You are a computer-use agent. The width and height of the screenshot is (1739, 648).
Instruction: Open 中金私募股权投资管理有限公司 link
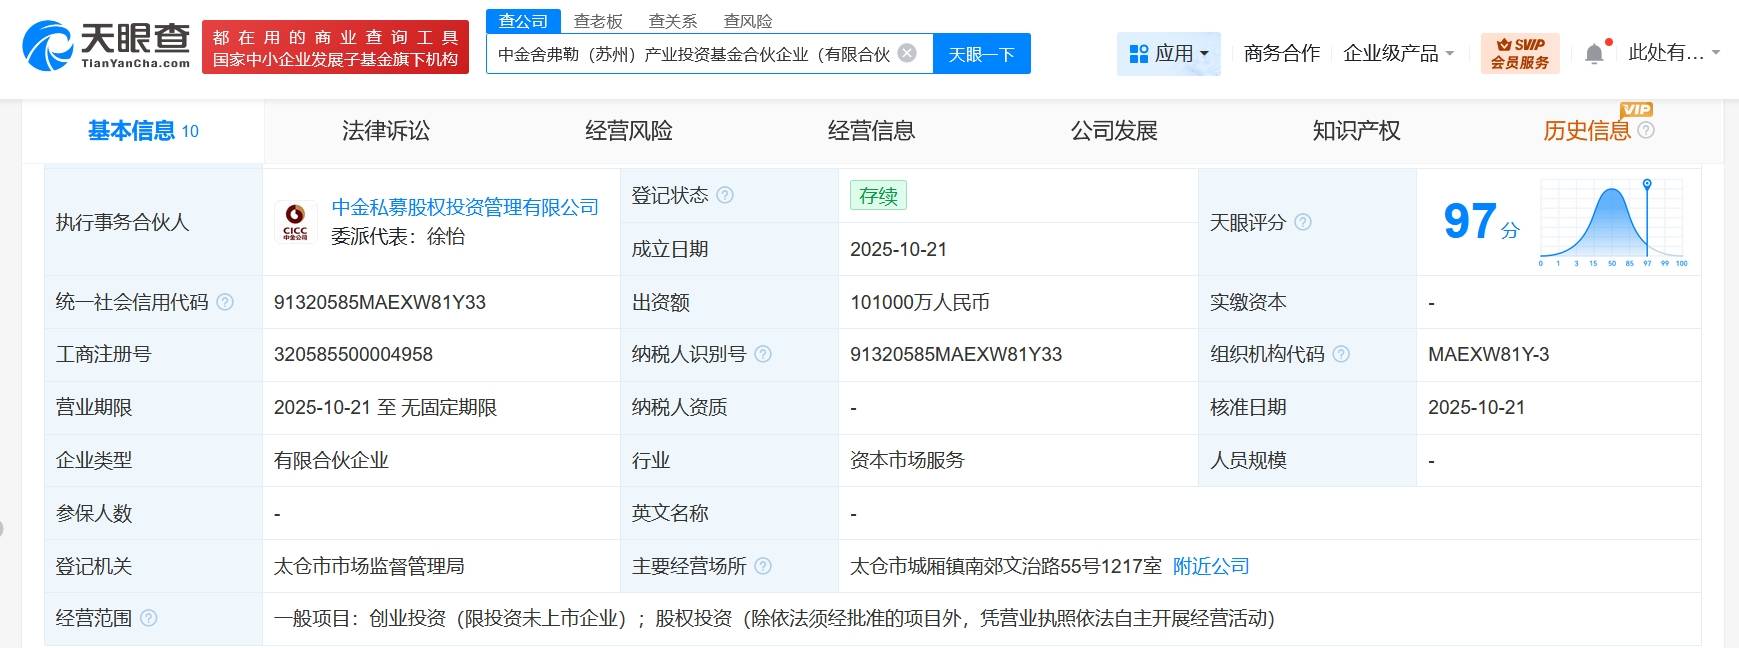465,207
